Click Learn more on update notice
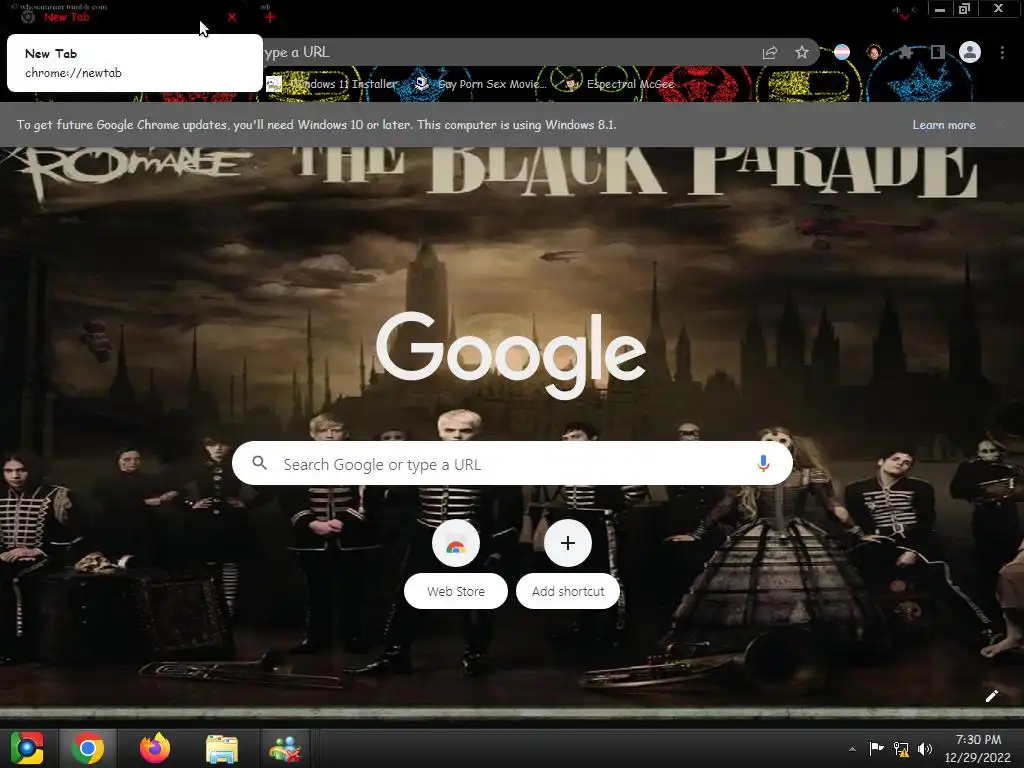This screenshot has width=1024, height=768. pos(944,125)
